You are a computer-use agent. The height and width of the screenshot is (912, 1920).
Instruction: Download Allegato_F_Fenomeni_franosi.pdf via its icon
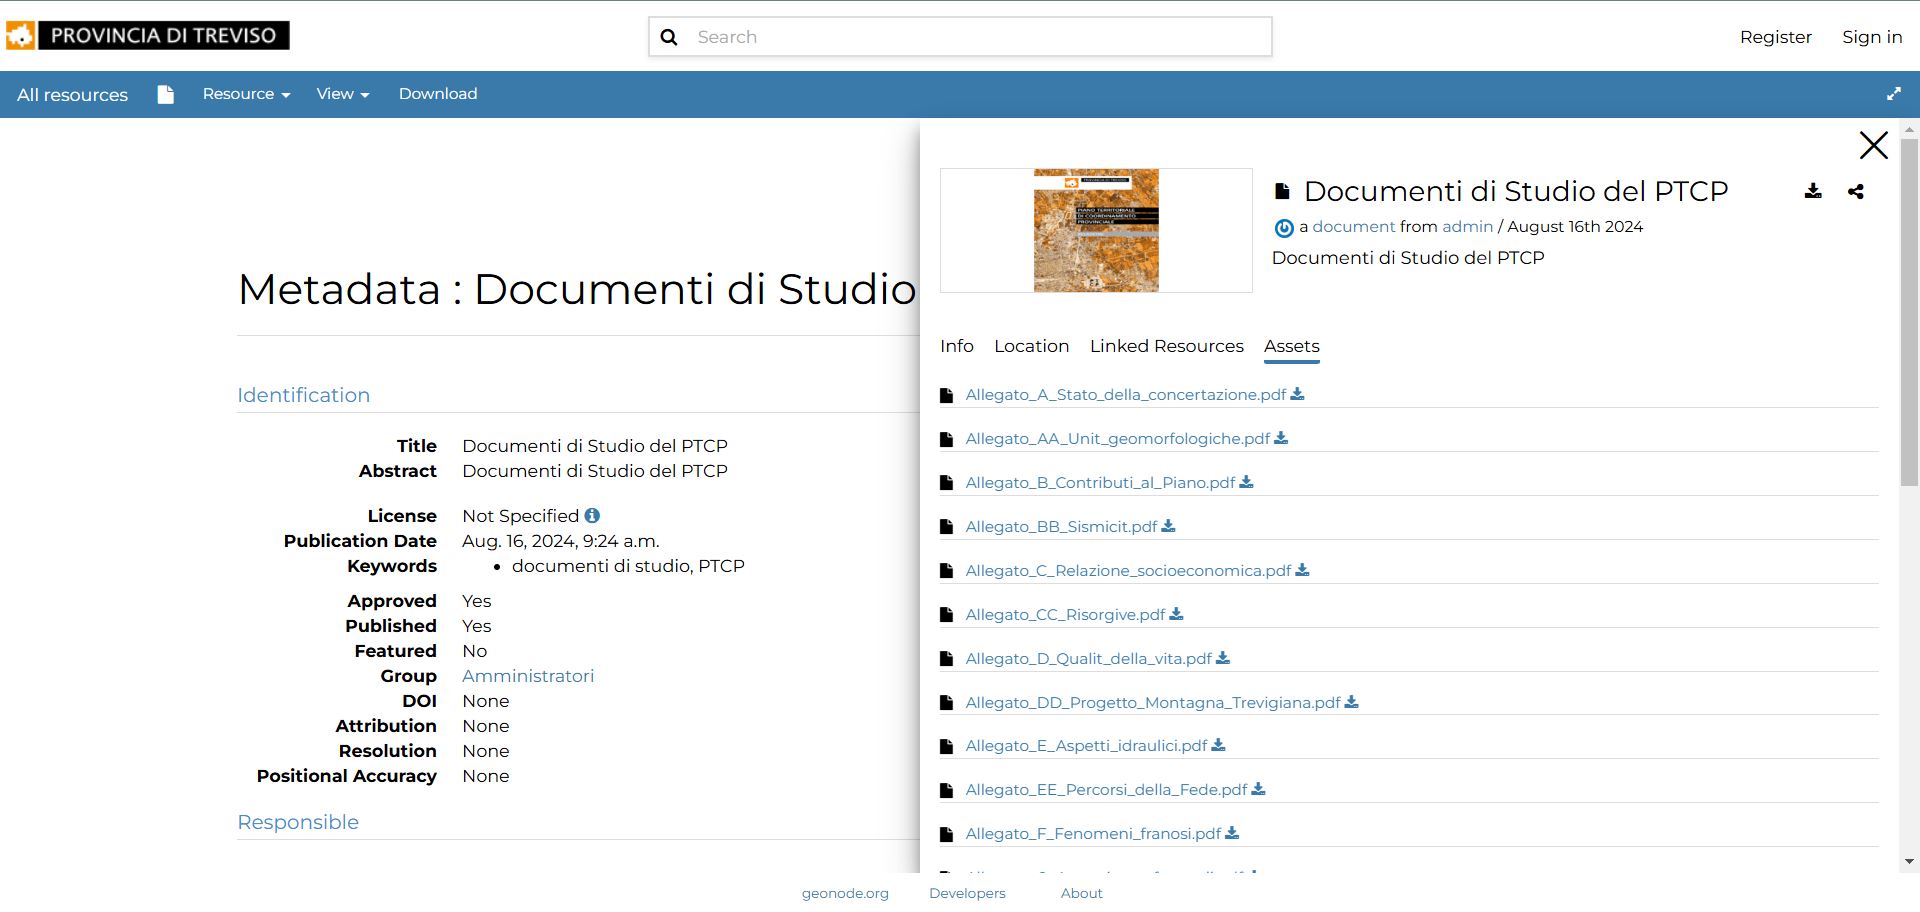click(1232, 833)
